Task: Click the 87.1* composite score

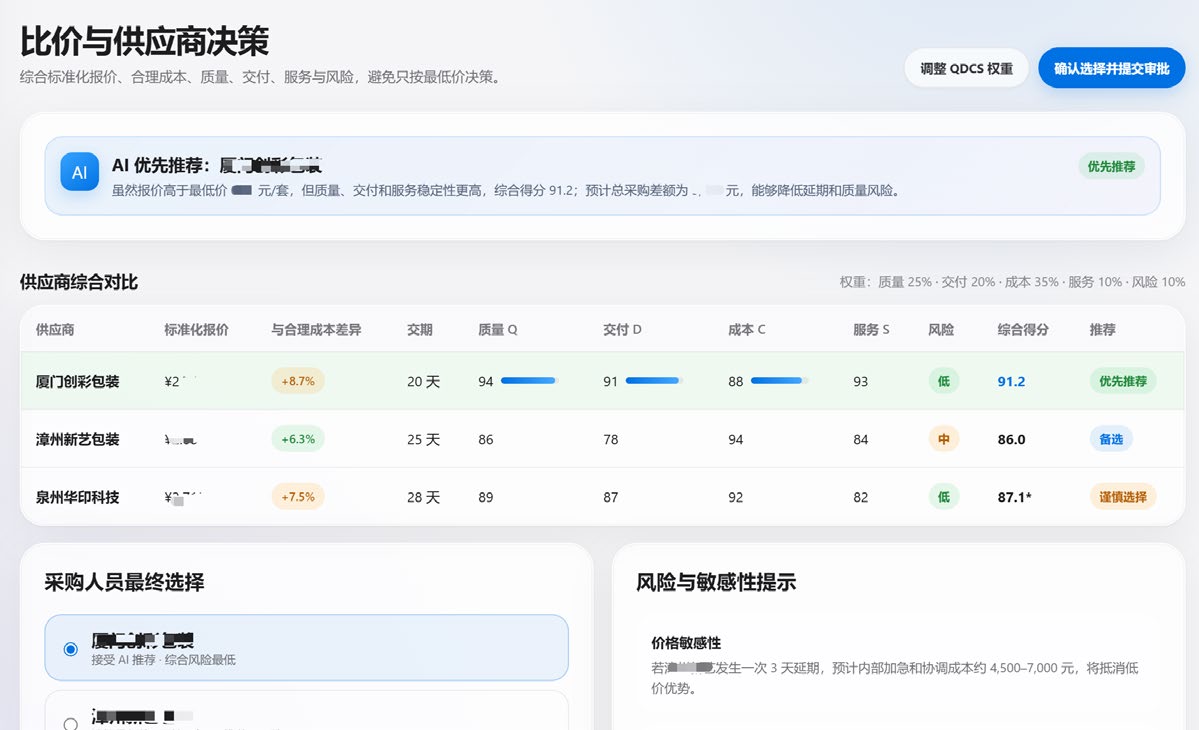Action: click(x=1015, y=497)
